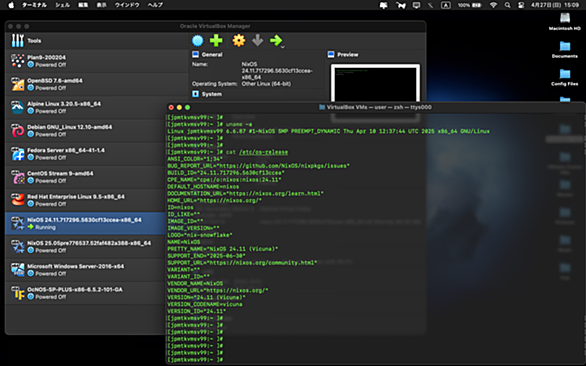Select the Alpine Linux 3.20.5 virtual machine
586x366 pixels.
point(87,107)
